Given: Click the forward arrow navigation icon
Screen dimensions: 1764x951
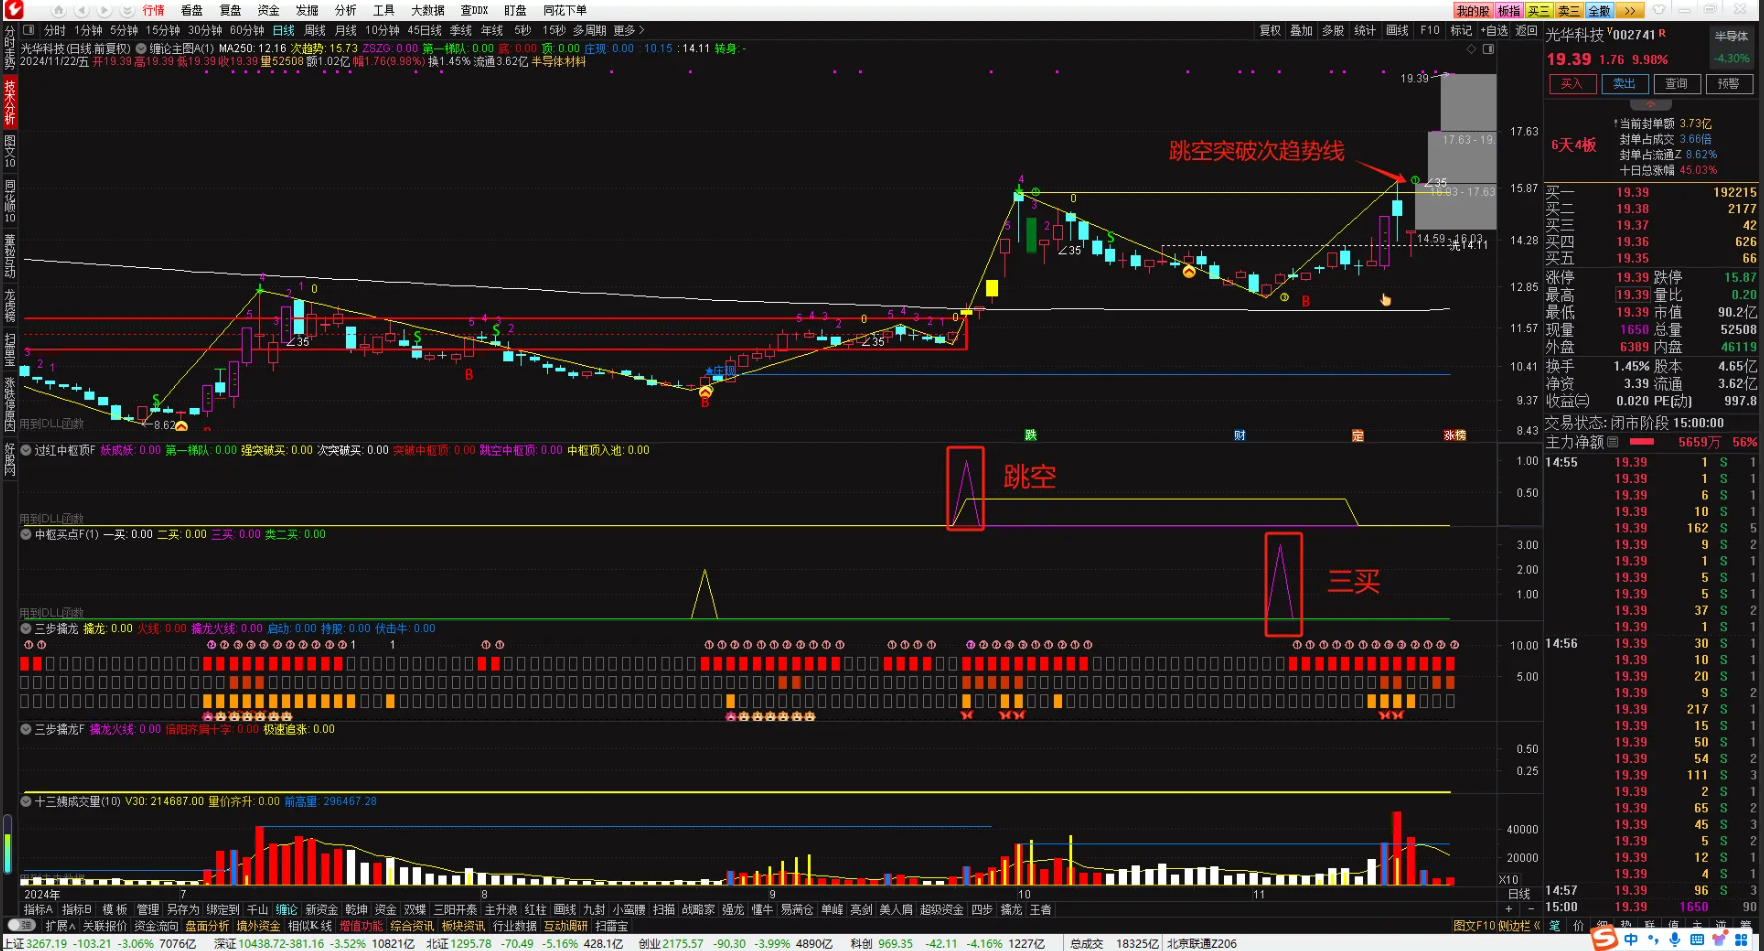Looking at the screenshot, I should tap(103, 10).
